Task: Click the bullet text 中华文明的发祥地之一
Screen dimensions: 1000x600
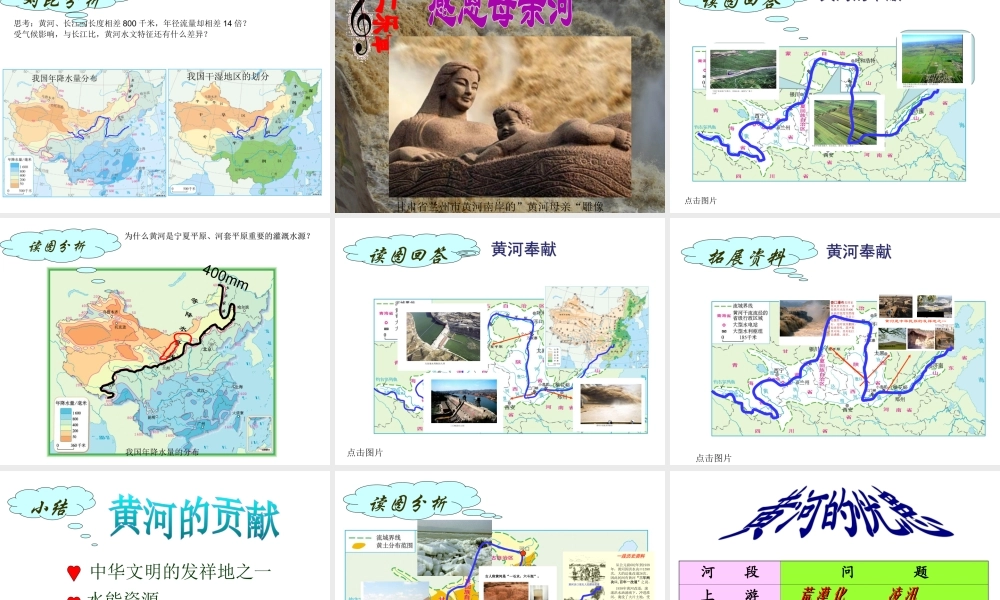Action: (x=181, y=572)
